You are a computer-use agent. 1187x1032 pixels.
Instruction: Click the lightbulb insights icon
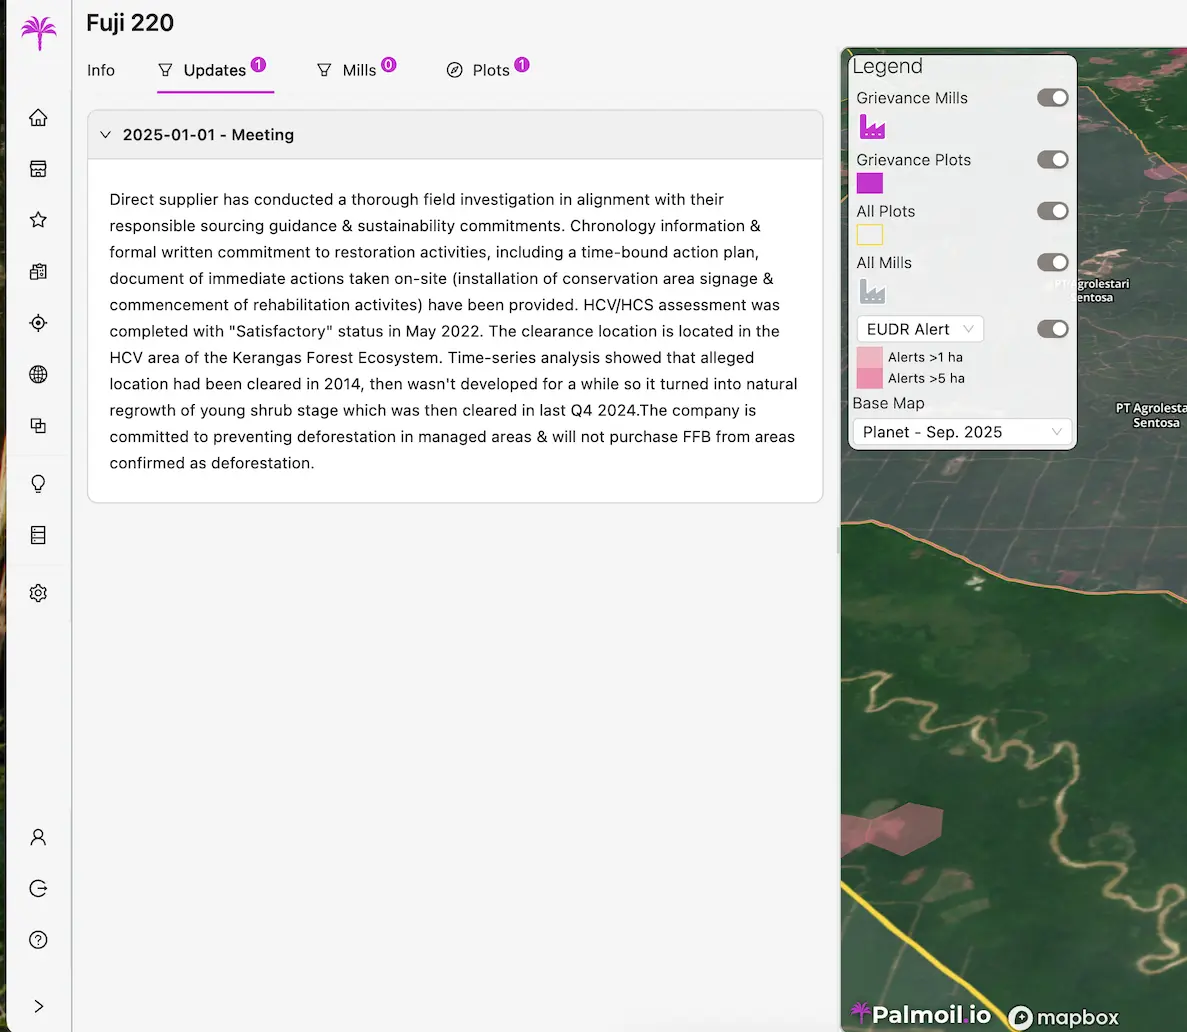[38, 484]
